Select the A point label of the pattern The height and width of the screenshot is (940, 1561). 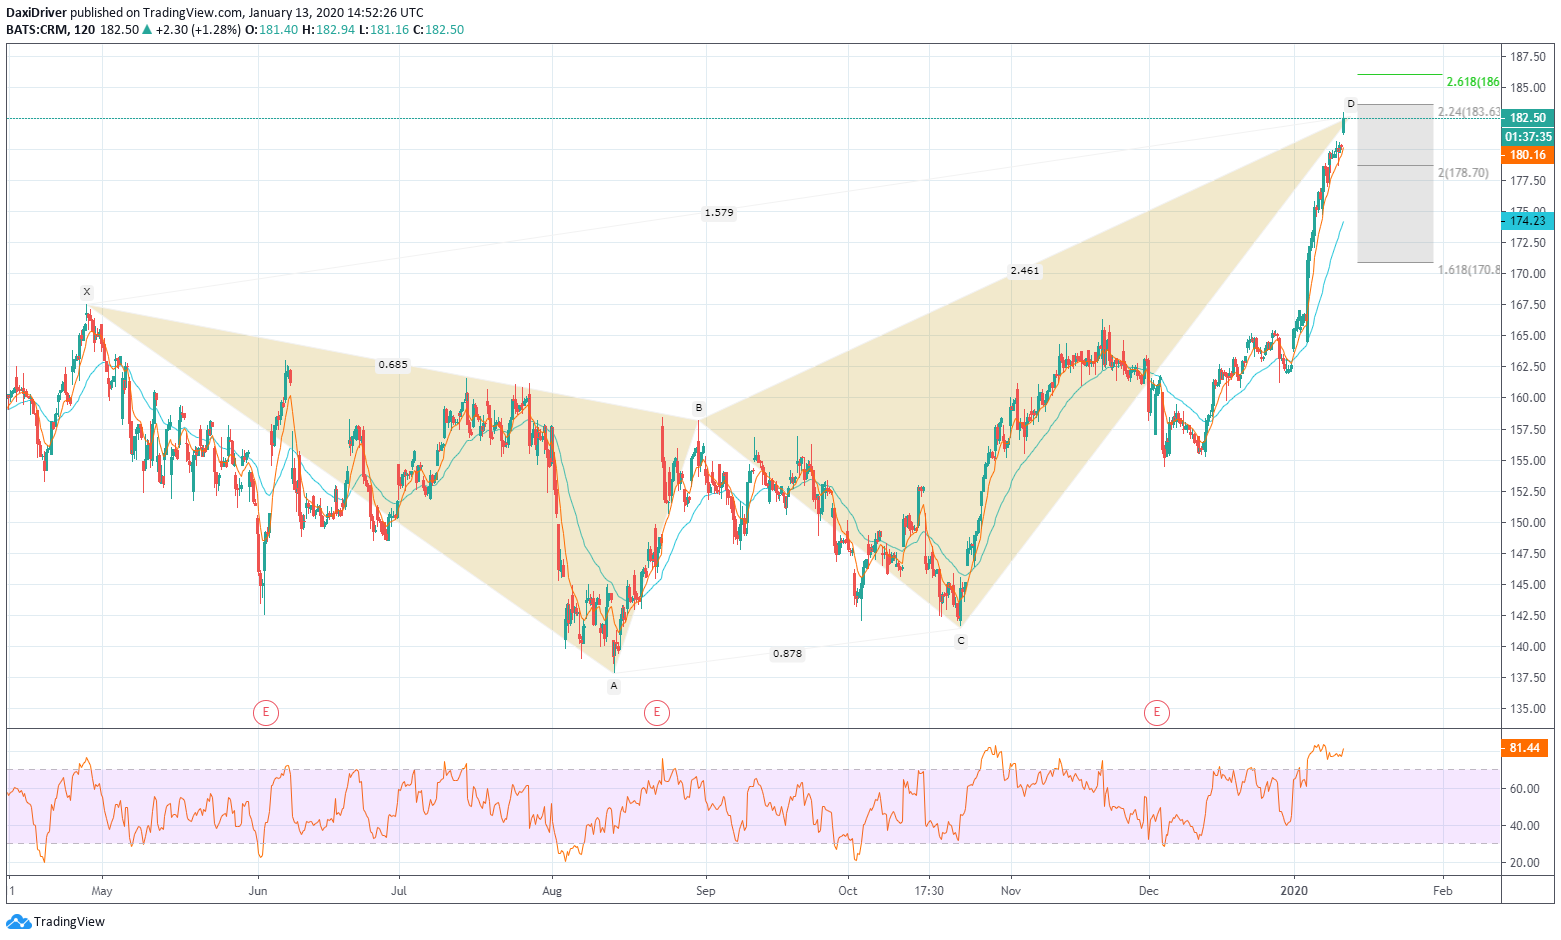614,686
